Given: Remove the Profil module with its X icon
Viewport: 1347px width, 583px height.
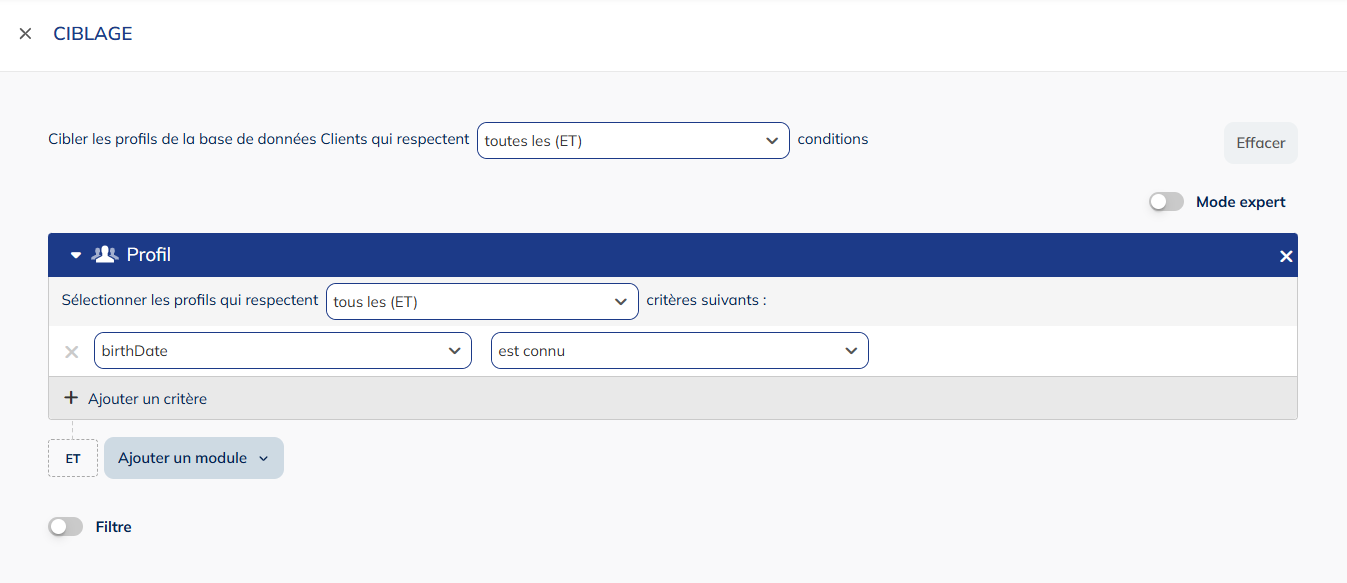Looking at the screenshot, I should pos(1286,257).
